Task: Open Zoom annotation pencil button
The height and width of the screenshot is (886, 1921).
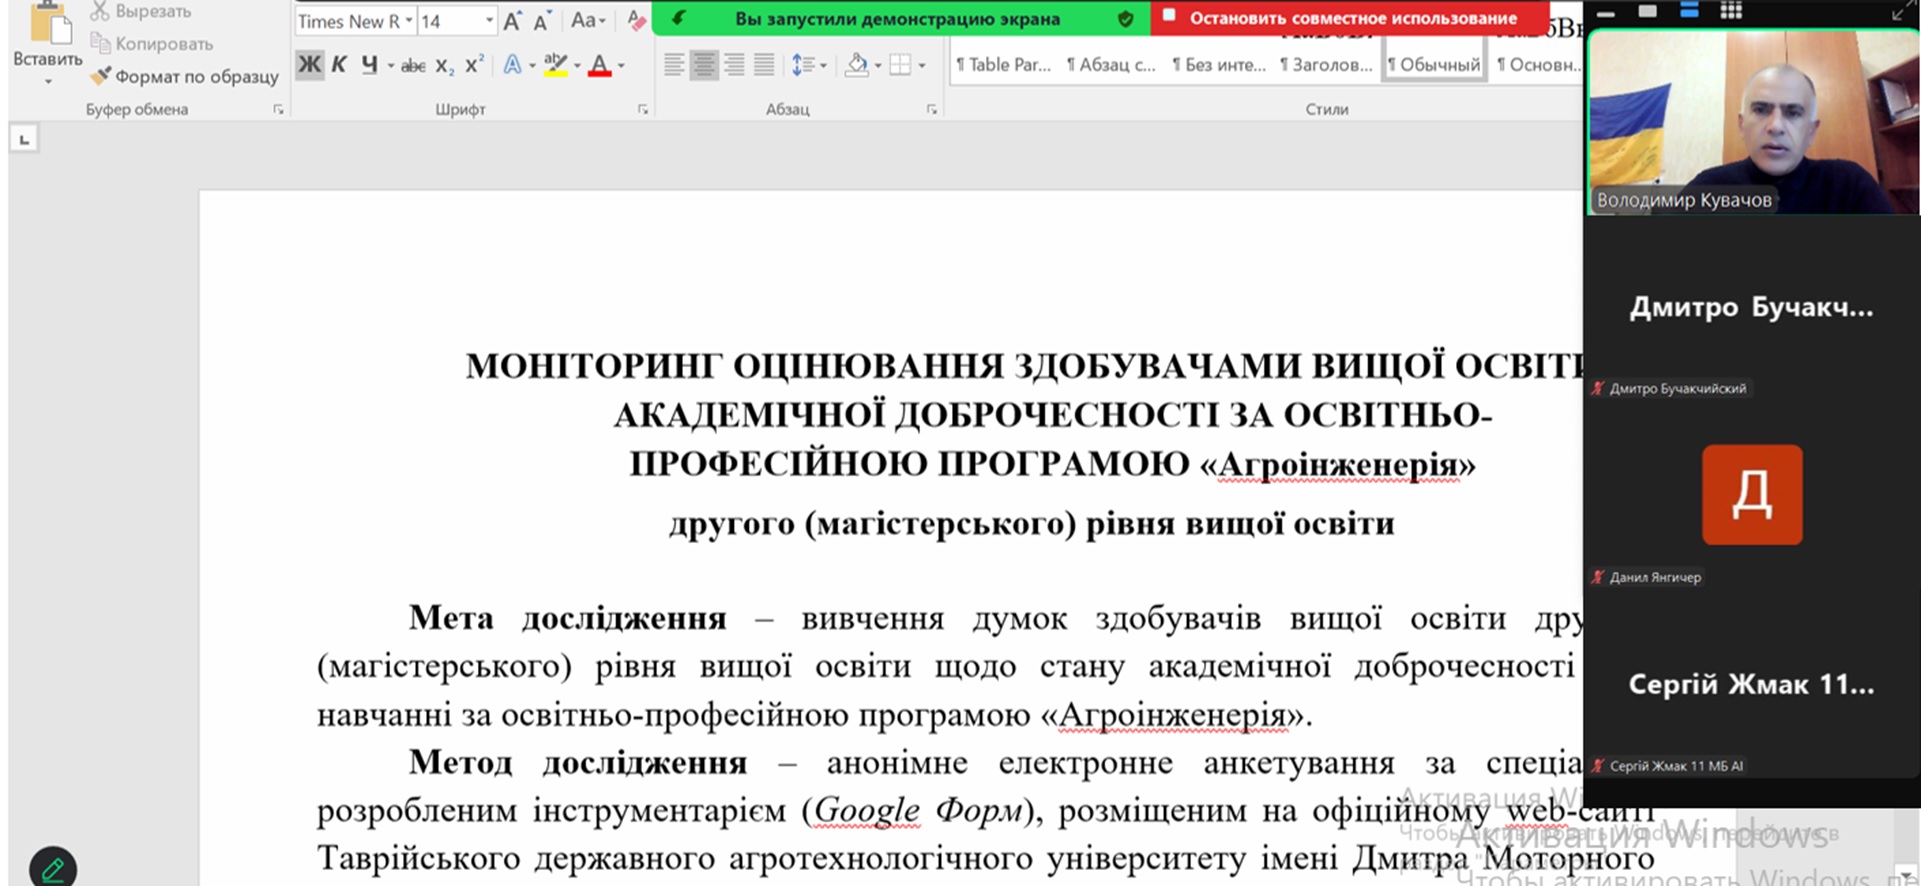Action: (x=53, y=868)
